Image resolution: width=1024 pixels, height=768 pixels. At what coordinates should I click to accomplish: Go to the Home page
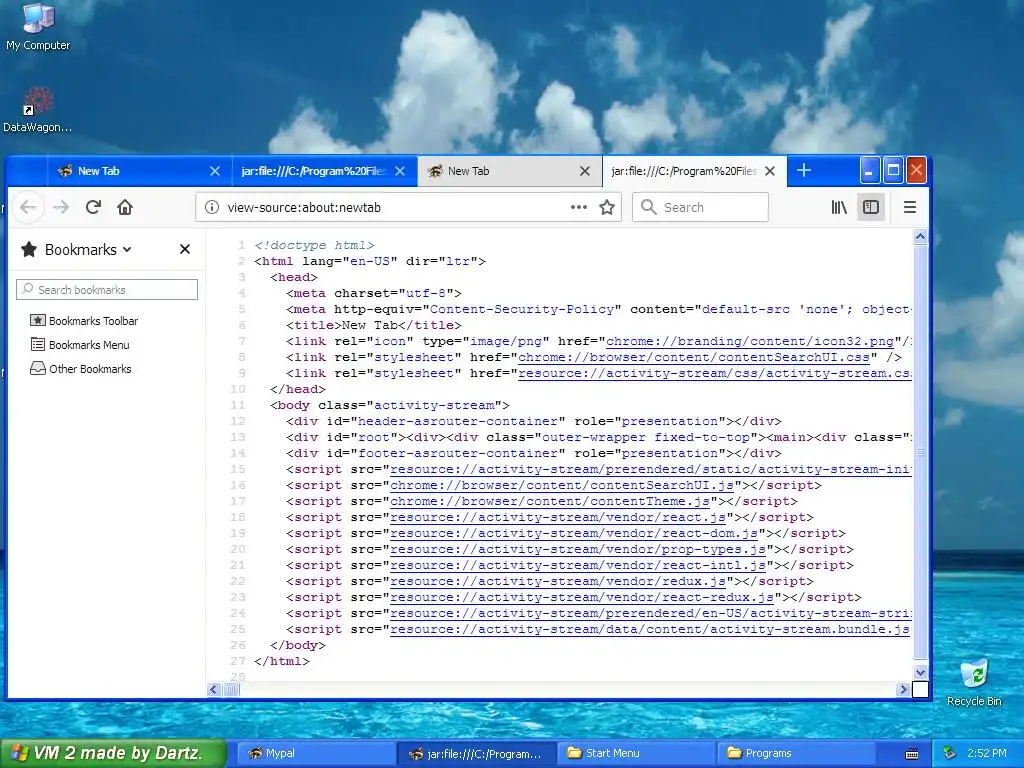(x=125, y=207)
